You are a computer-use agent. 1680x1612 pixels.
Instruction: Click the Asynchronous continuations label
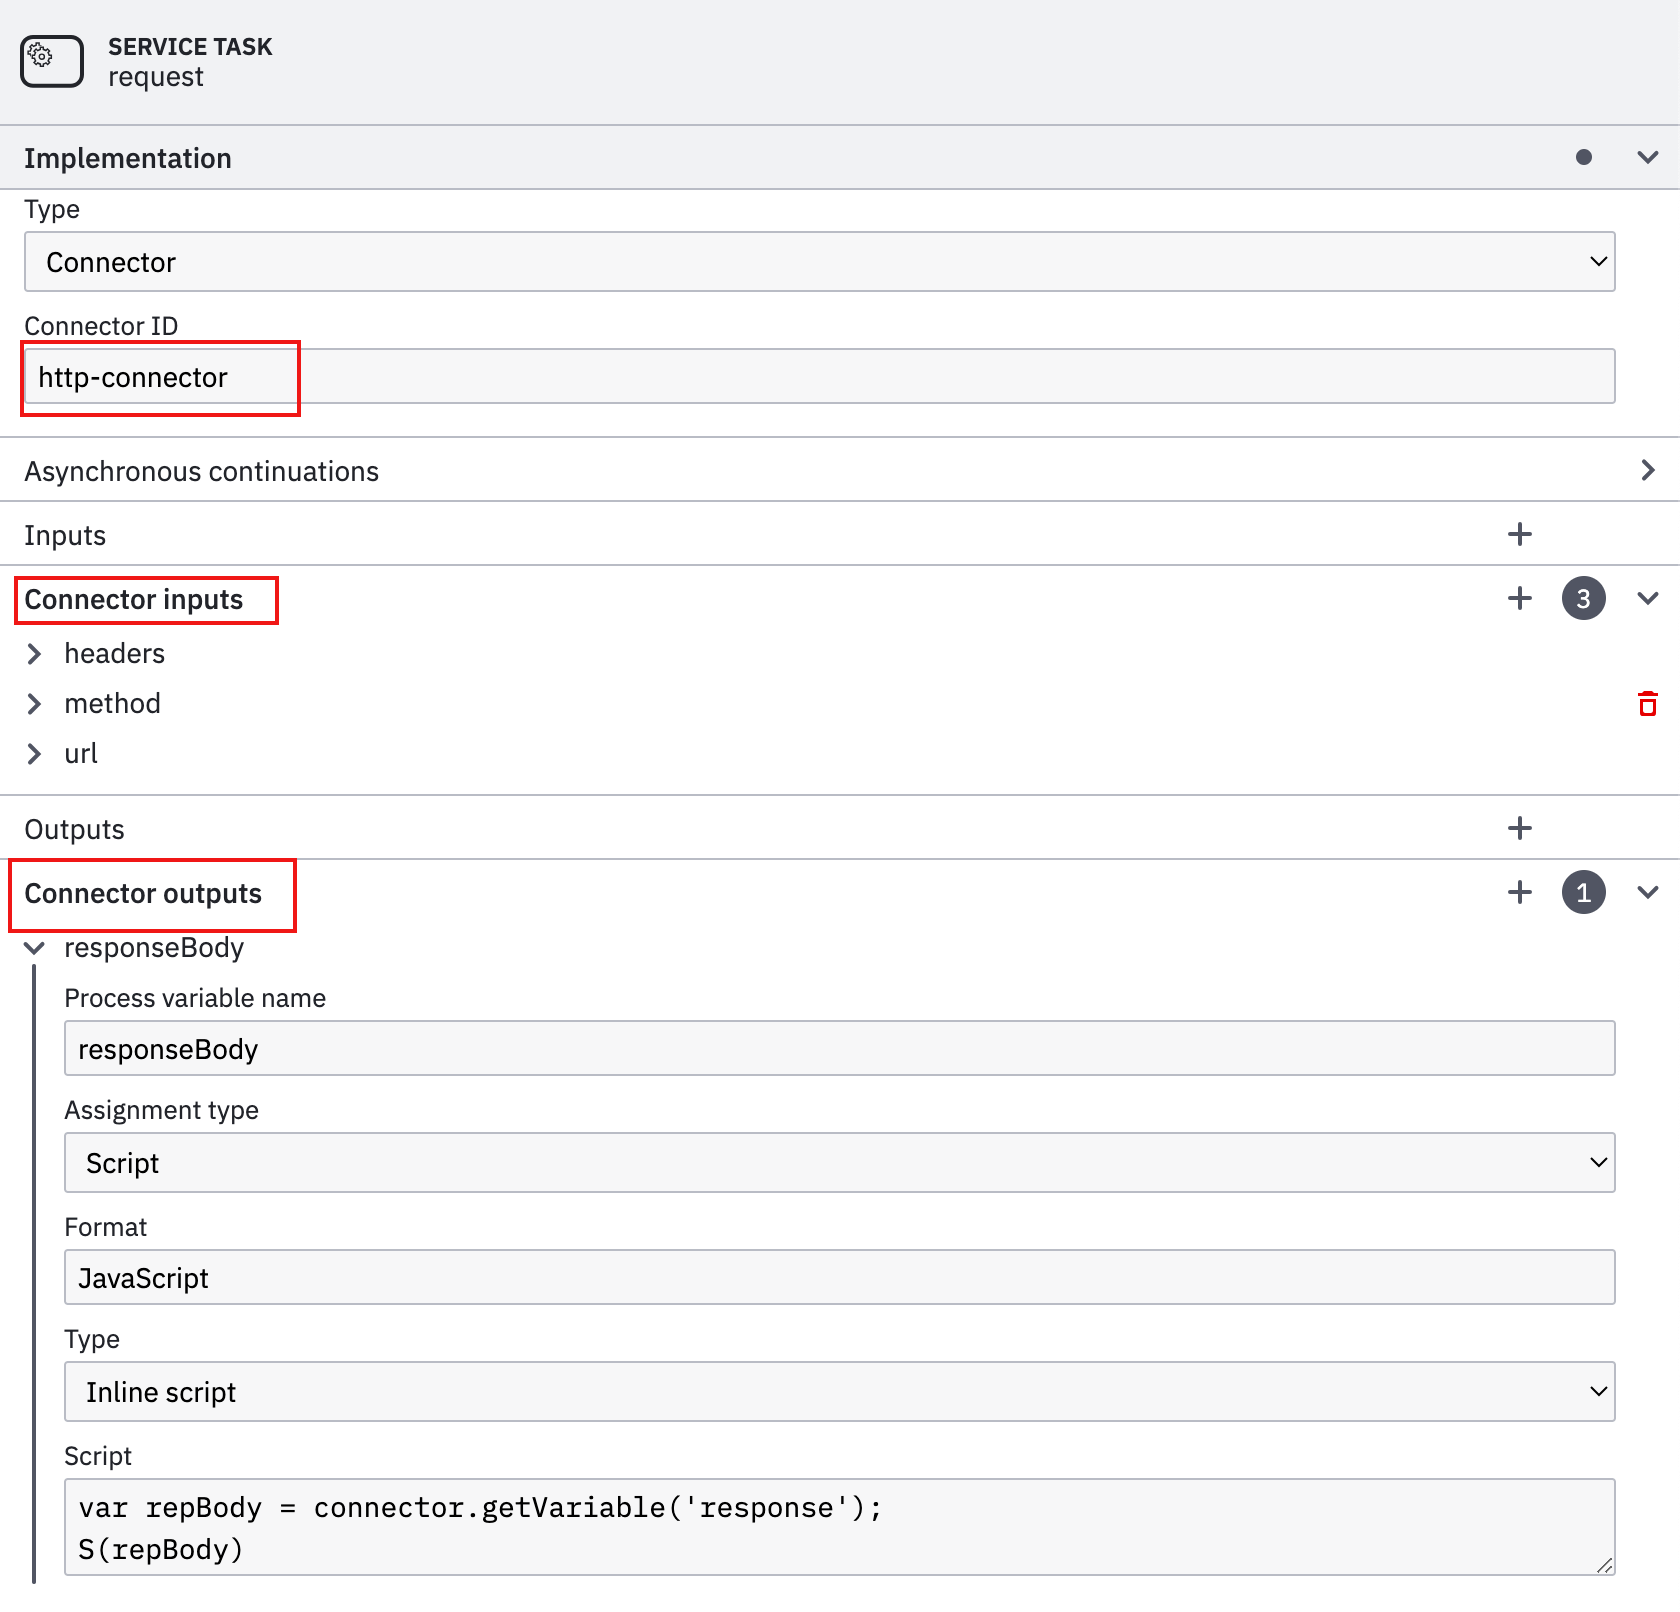point(202,472)
